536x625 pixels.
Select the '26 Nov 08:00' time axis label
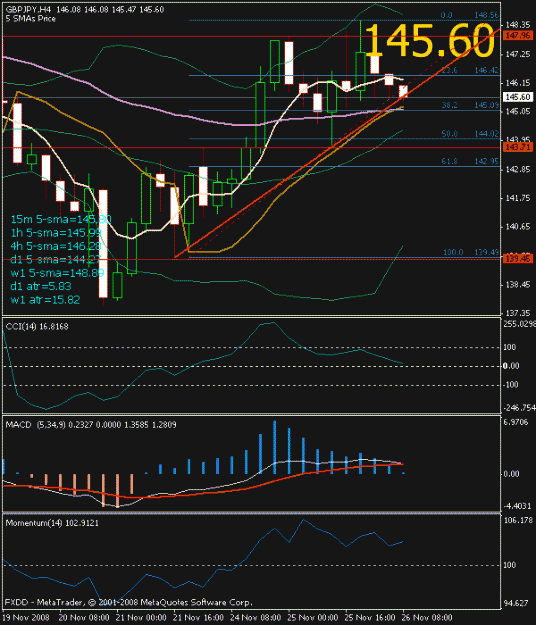427,618
